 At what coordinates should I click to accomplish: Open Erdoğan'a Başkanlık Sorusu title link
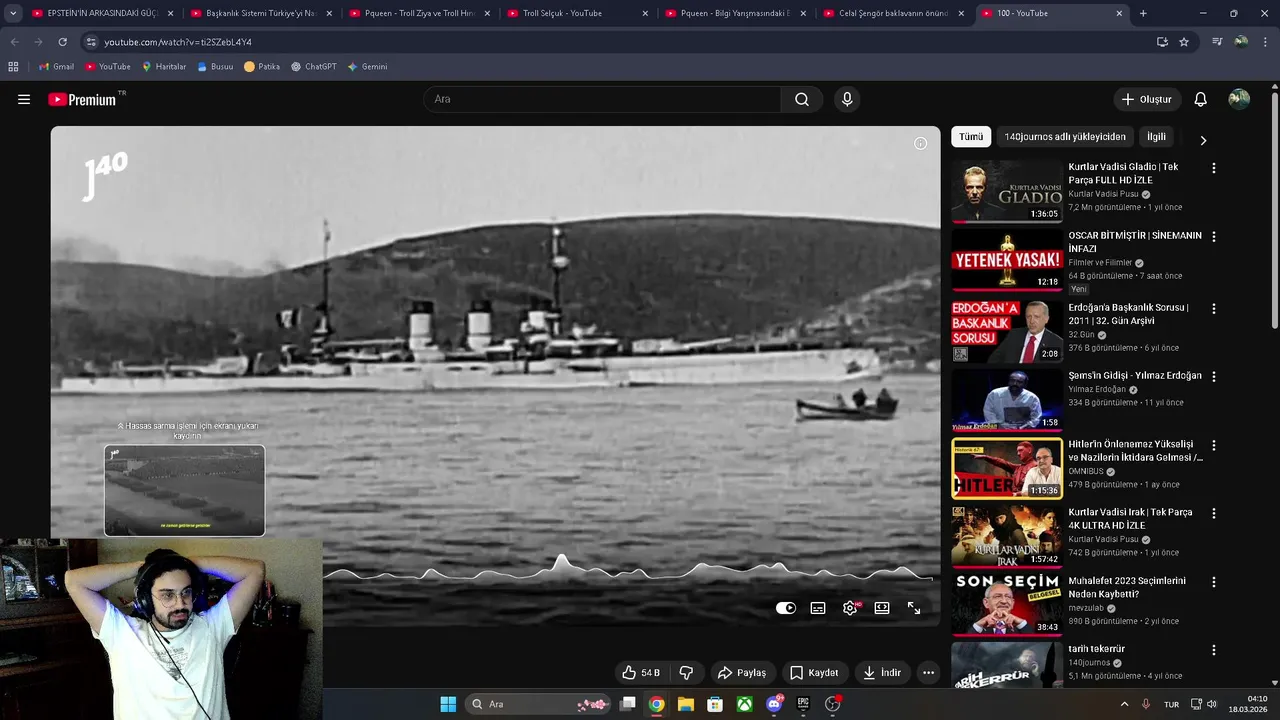1128,314
